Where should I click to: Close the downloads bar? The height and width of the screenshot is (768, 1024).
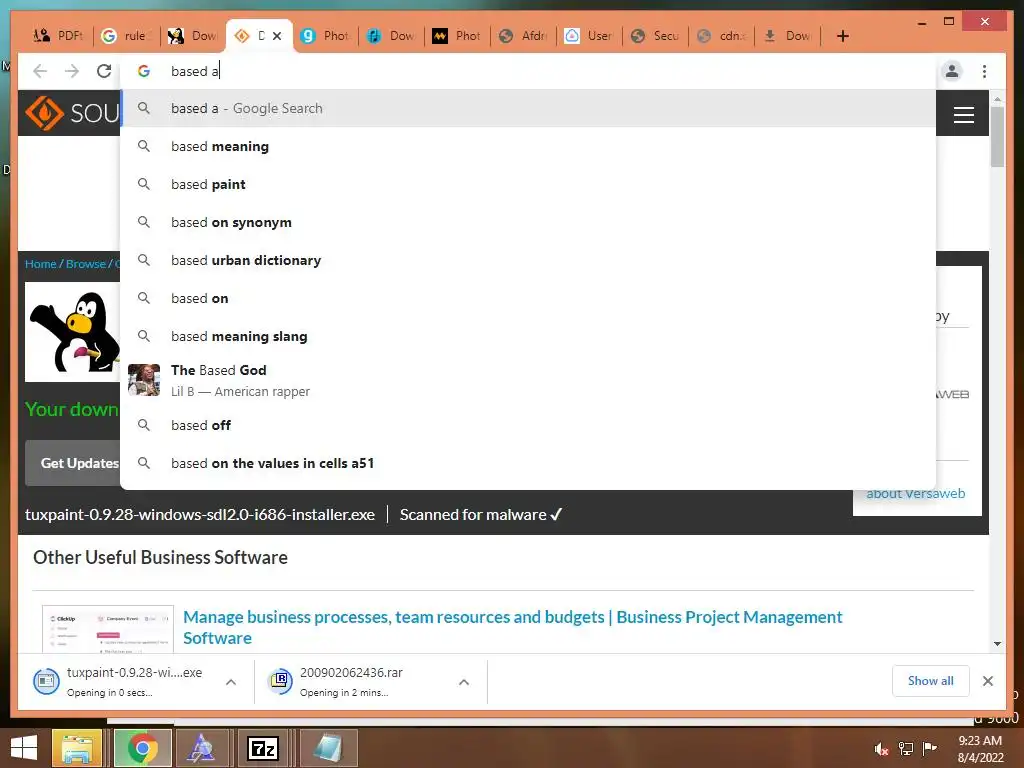pyautogui.click(x=987, y=681)
